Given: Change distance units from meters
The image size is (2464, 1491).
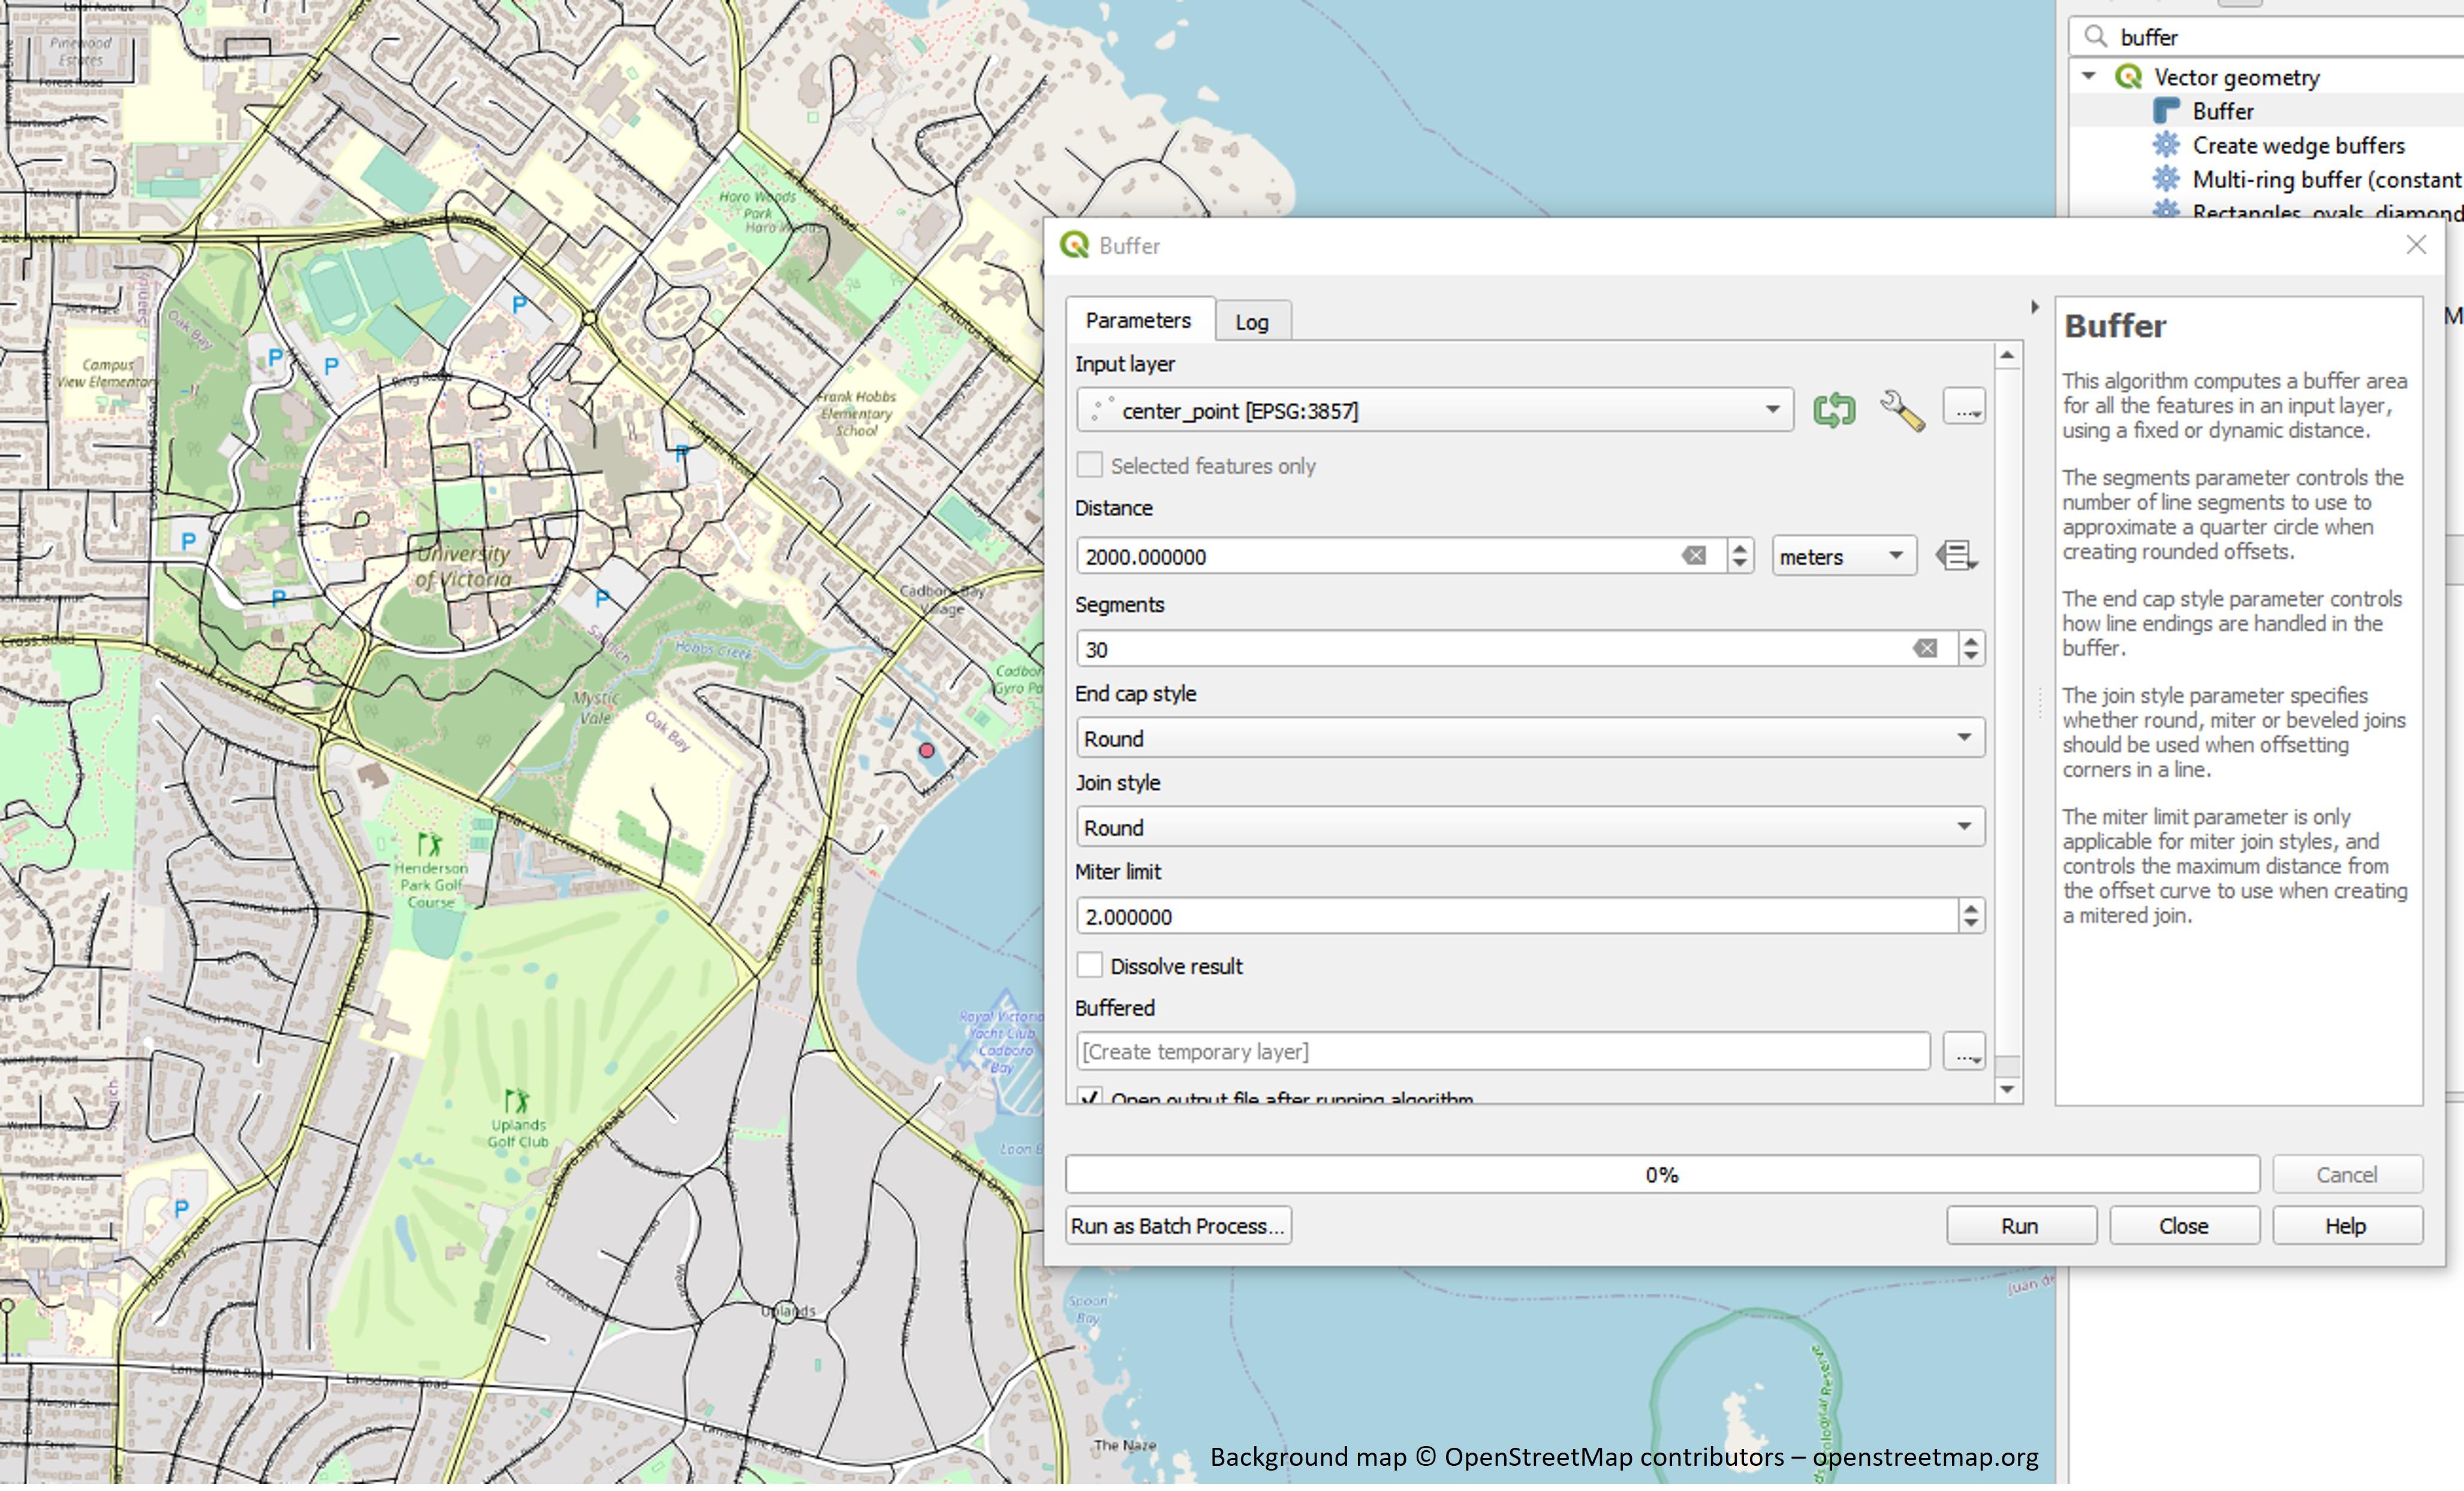Looking at the screenshot, I should pyautogui.click(x=1842, y=557).
